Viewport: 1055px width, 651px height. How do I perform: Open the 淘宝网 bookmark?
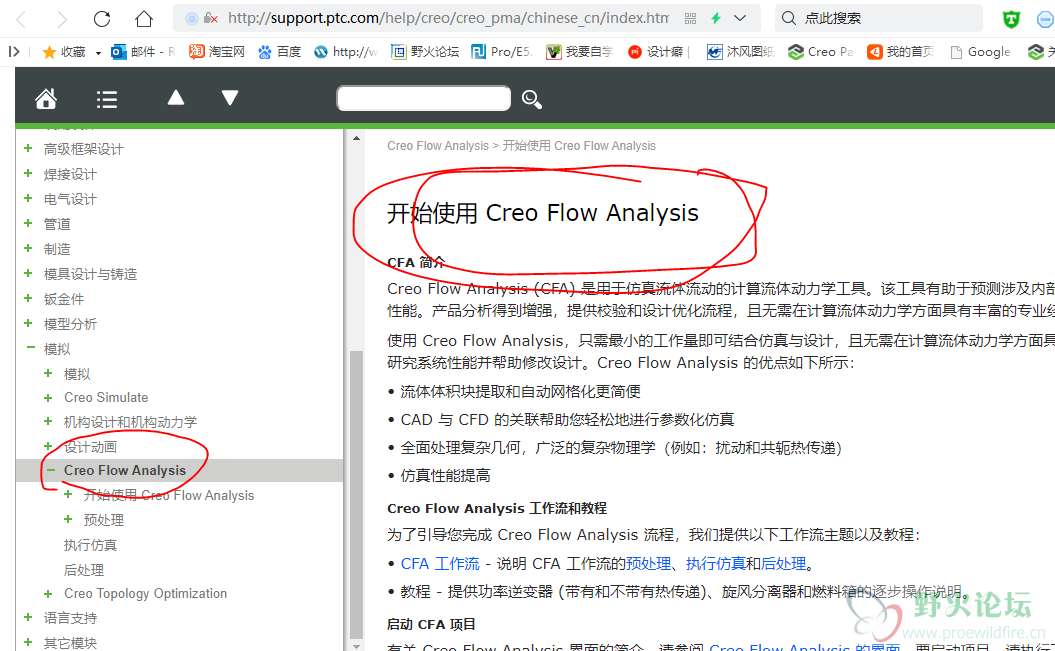[217, 52]
